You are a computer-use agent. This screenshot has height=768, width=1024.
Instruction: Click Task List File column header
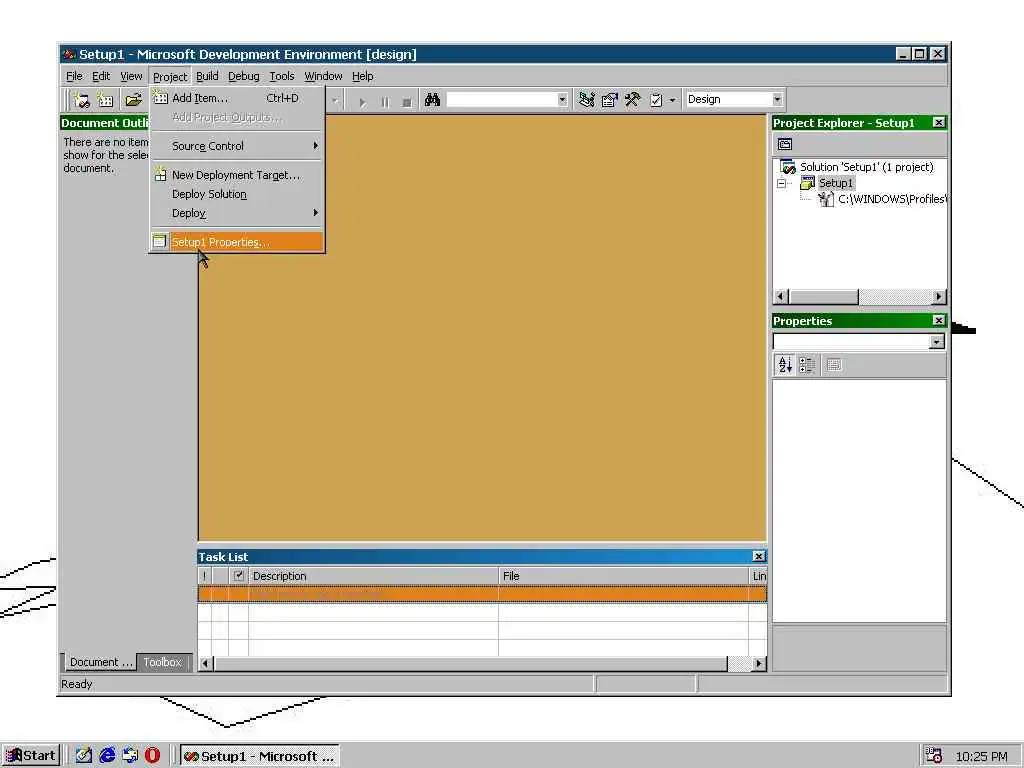[x=623, y=576]
